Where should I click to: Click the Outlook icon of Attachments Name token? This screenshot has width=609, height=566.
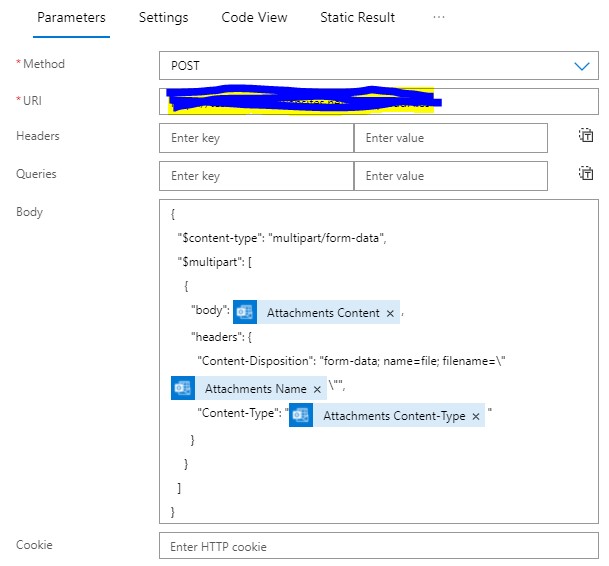click(183, 388)
